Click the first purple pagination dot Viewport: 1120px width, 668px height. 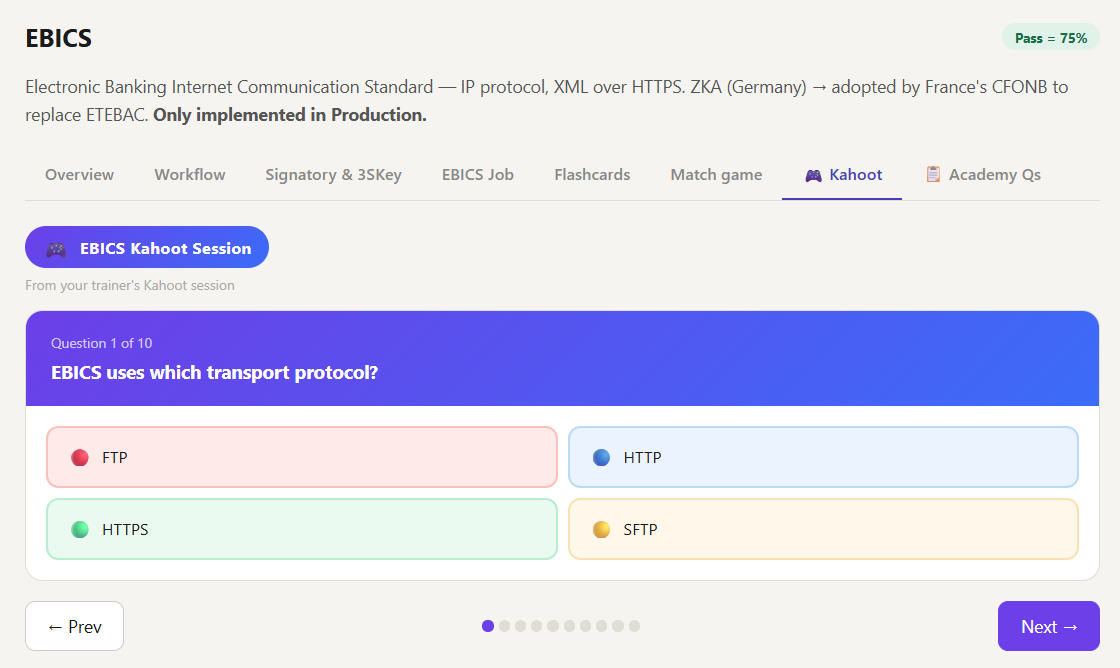click(488, 626)
